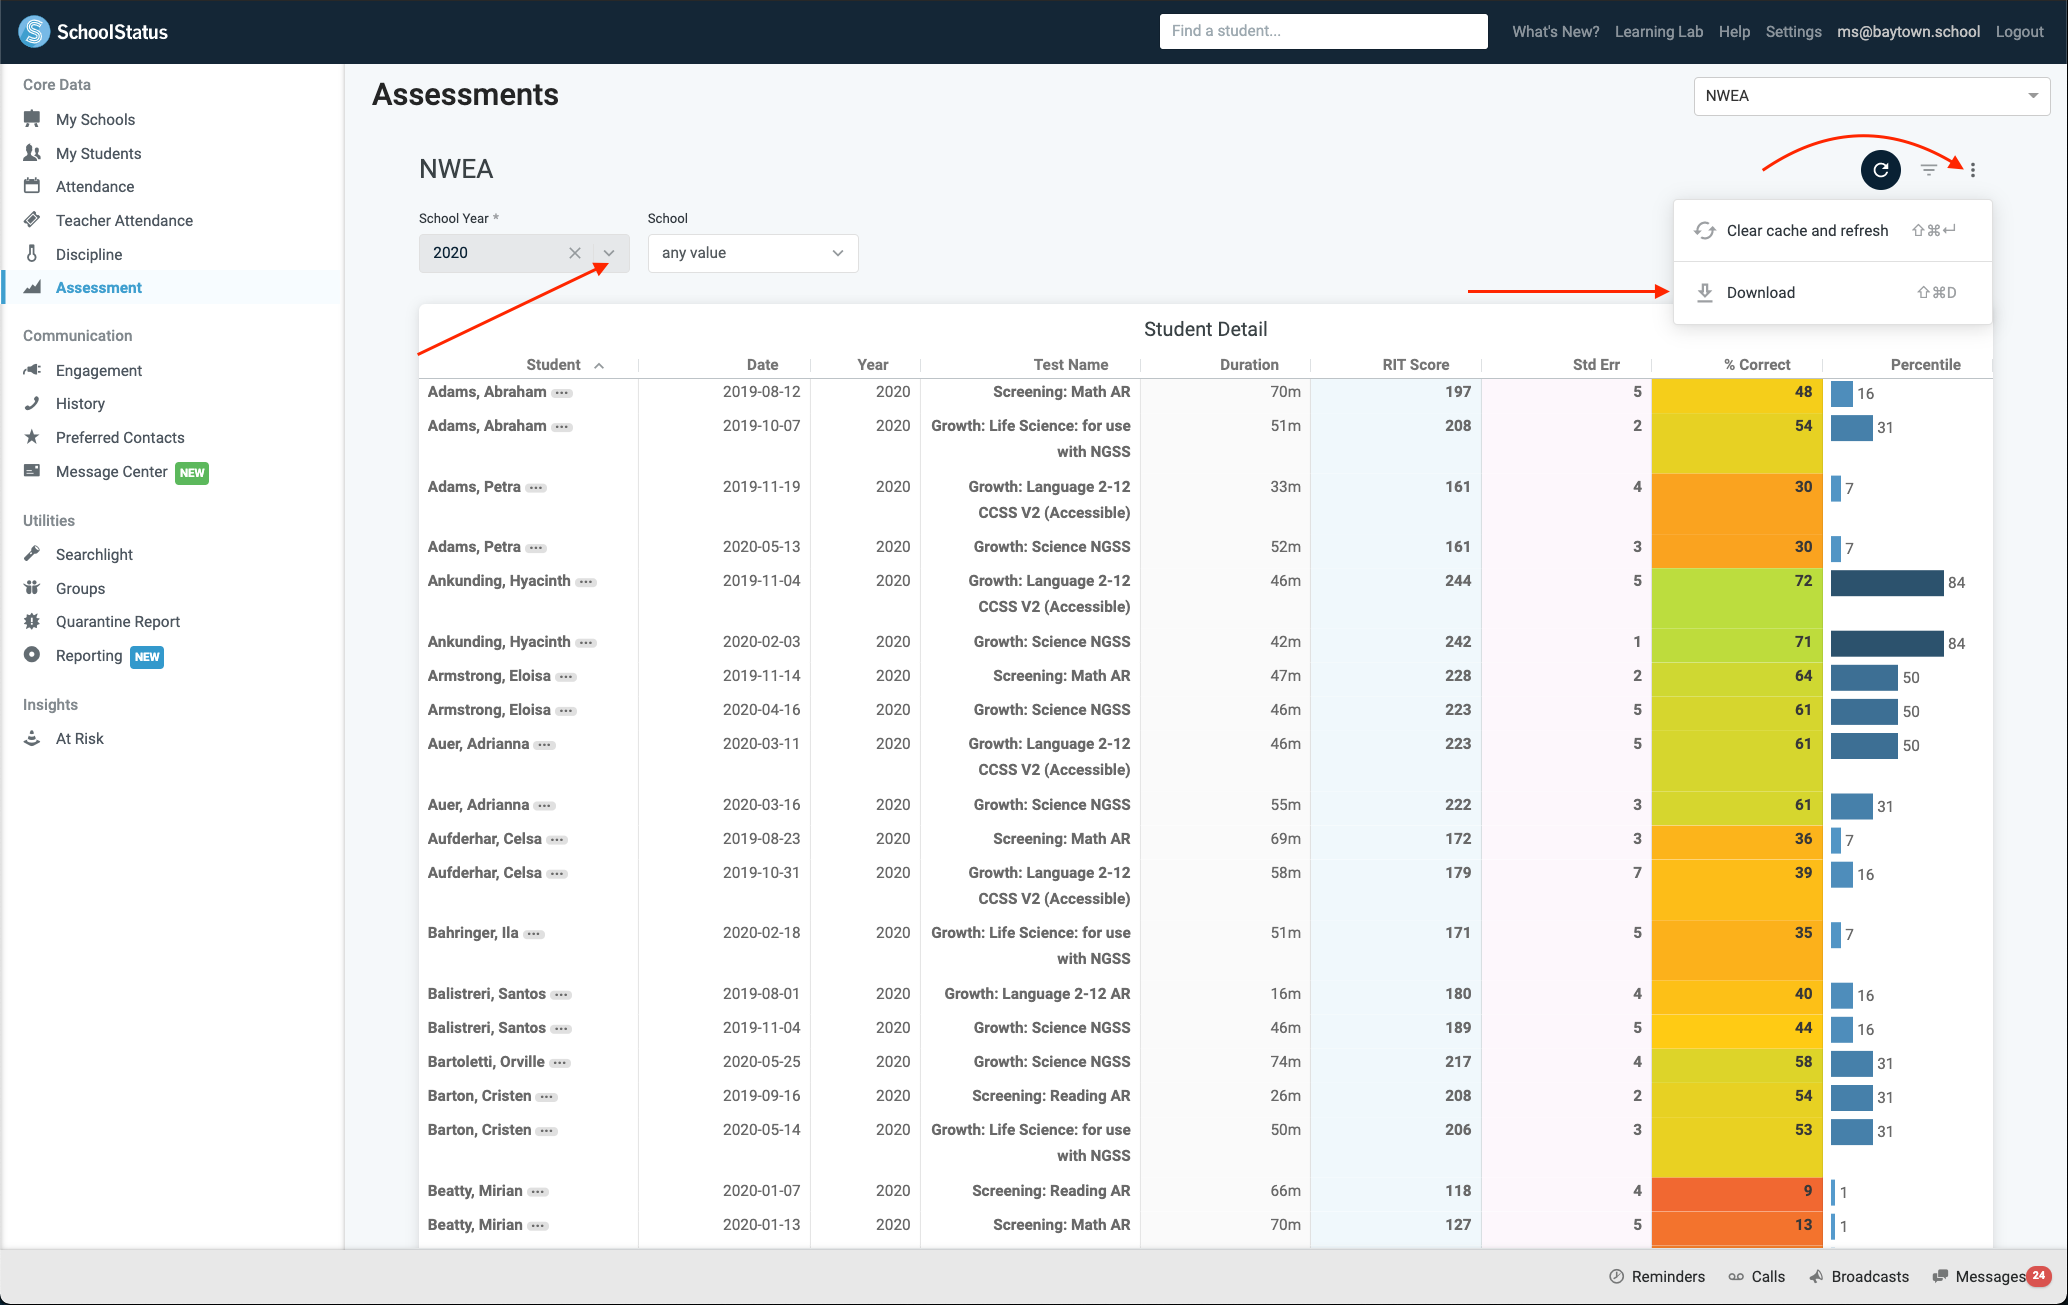Open Settings in top bar
Viewport: 2068px width, 1305px height.
1793,32
